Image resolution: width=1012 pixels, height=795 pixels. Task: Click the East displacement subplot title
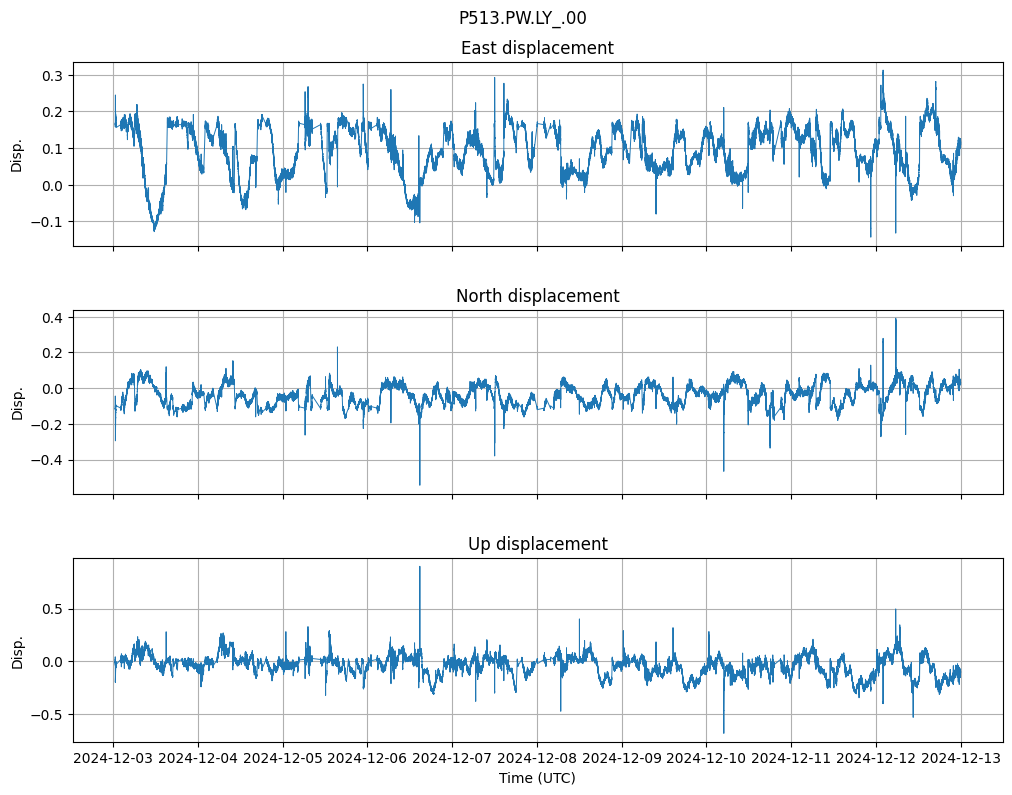point(537,48)
